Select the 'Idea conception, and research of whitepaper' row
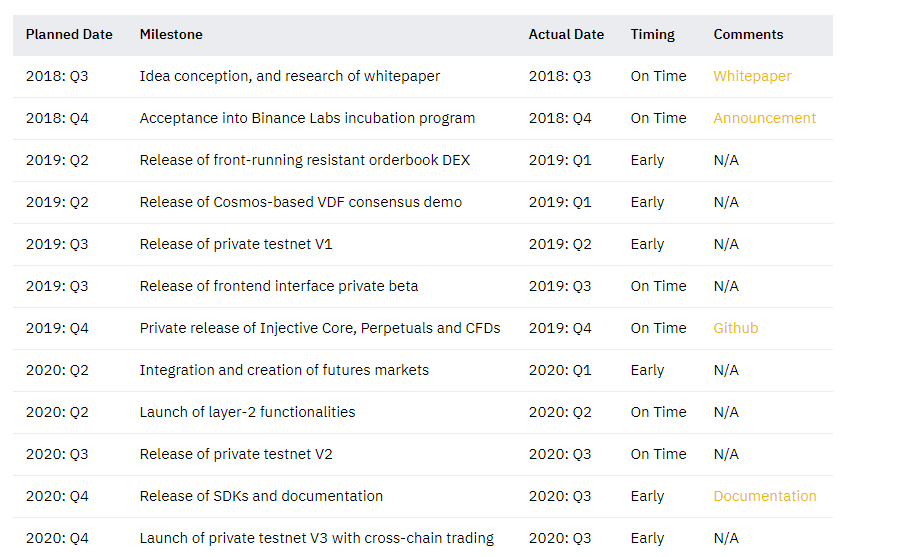This screenshot has height=557, width=897. [x=423, y=76]
